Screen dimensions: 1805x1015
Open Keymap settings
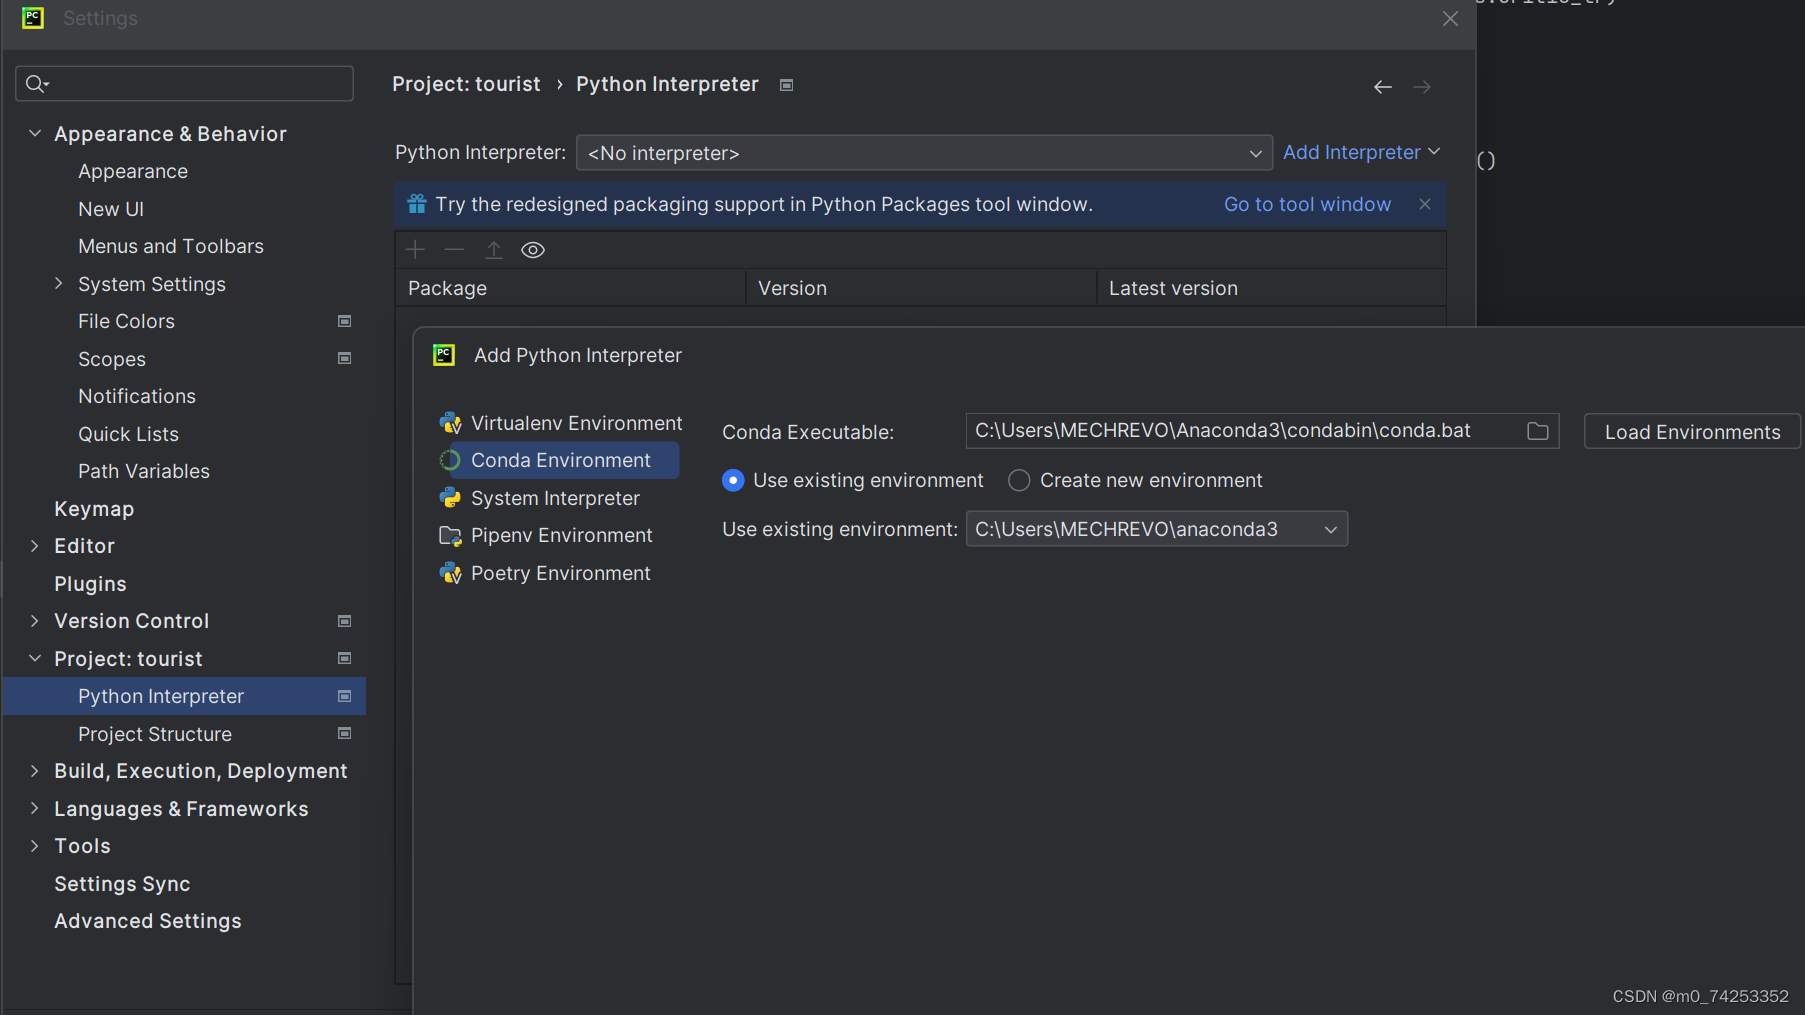coord(94,509)
